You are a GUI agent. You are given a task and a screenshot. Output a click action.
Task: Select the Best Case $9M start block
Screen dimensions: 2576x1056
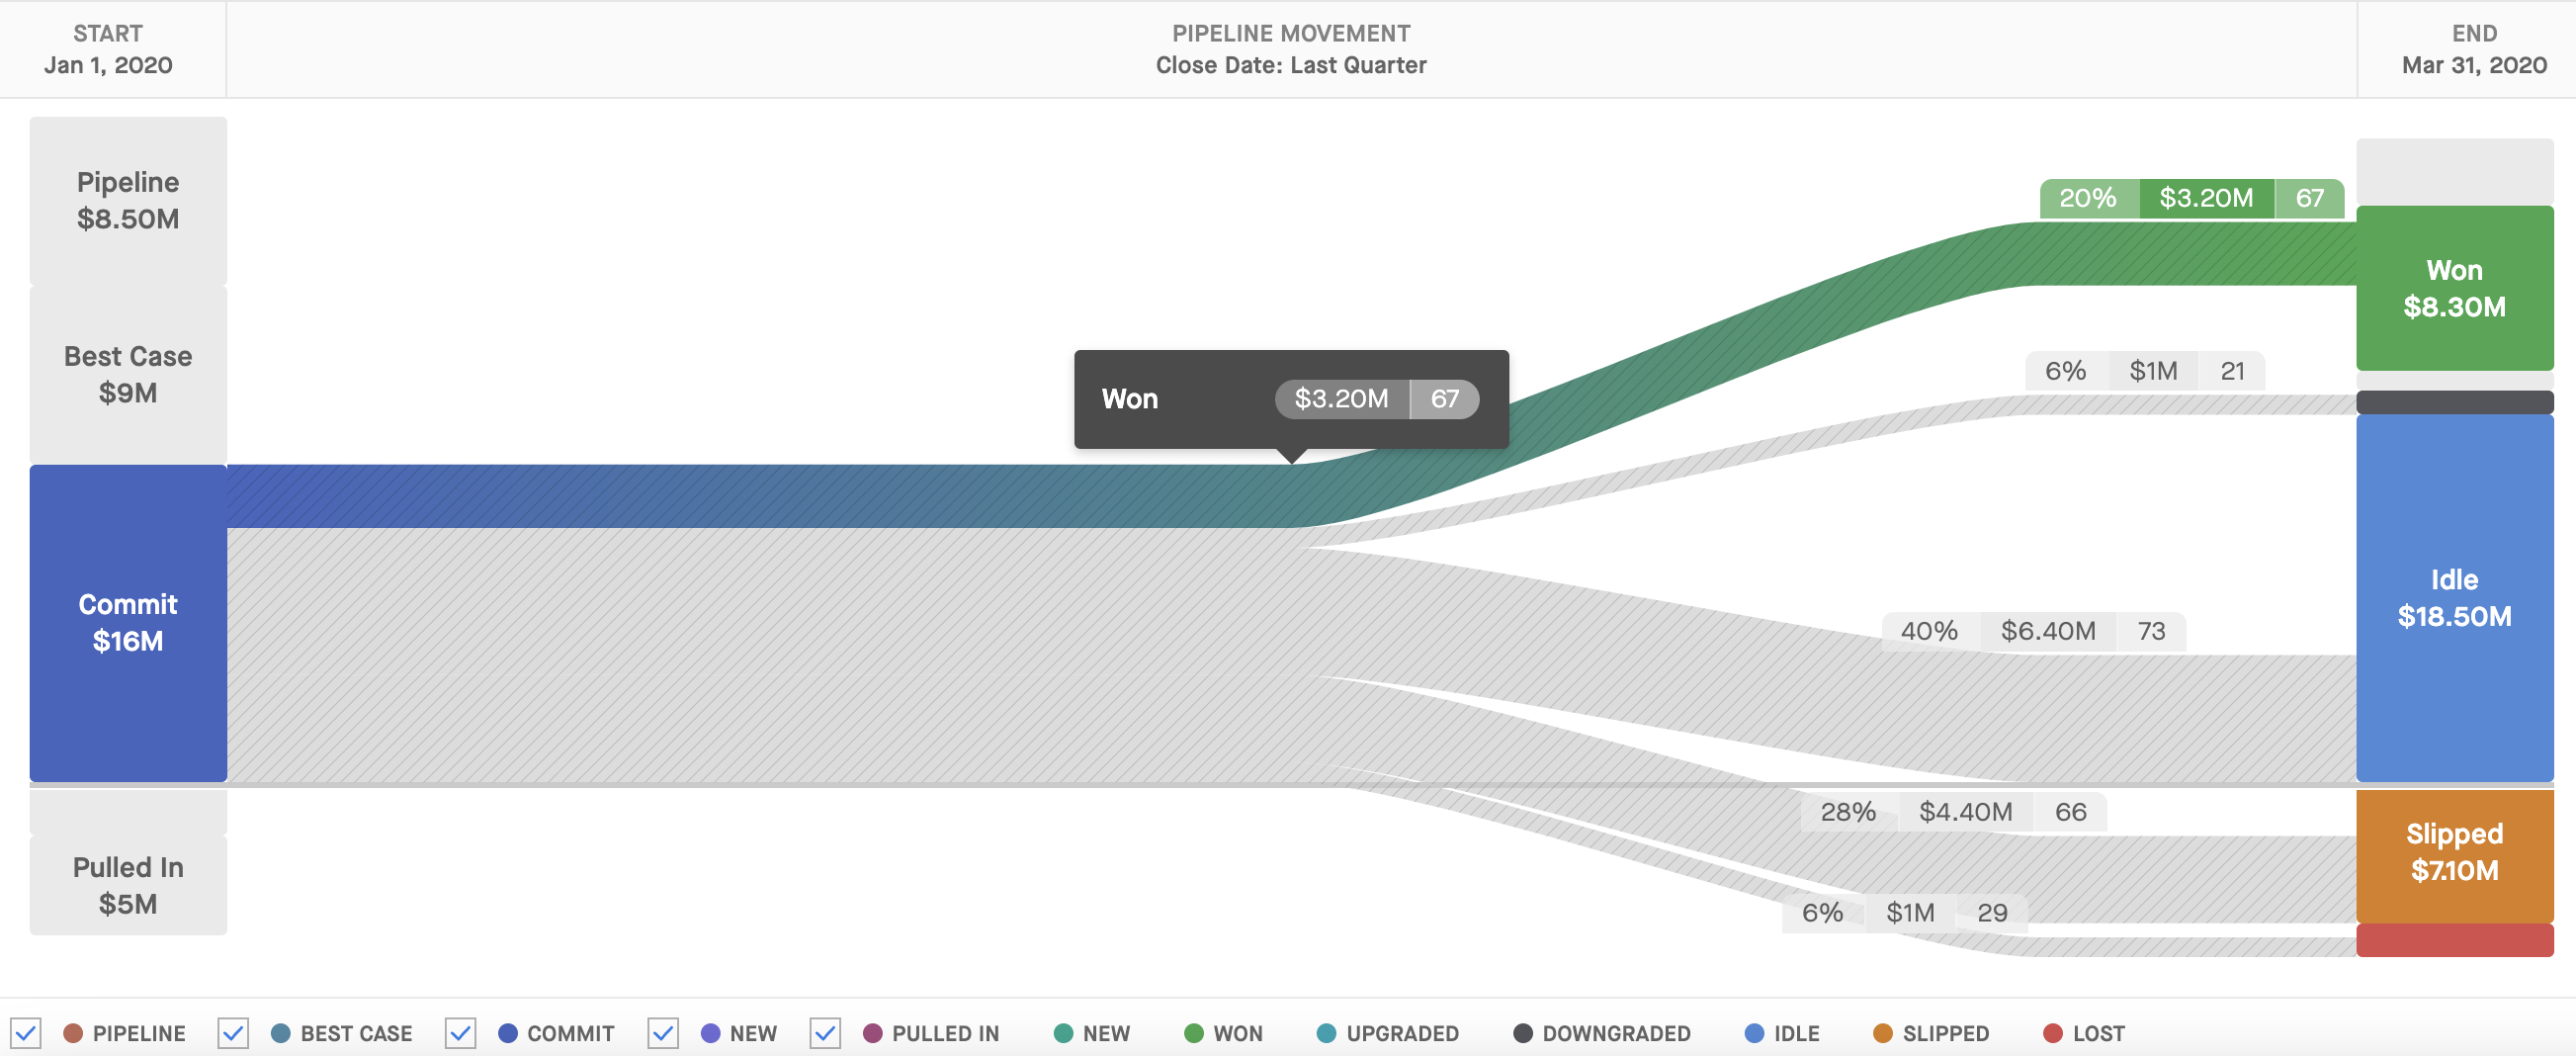(x=128, y=374)
